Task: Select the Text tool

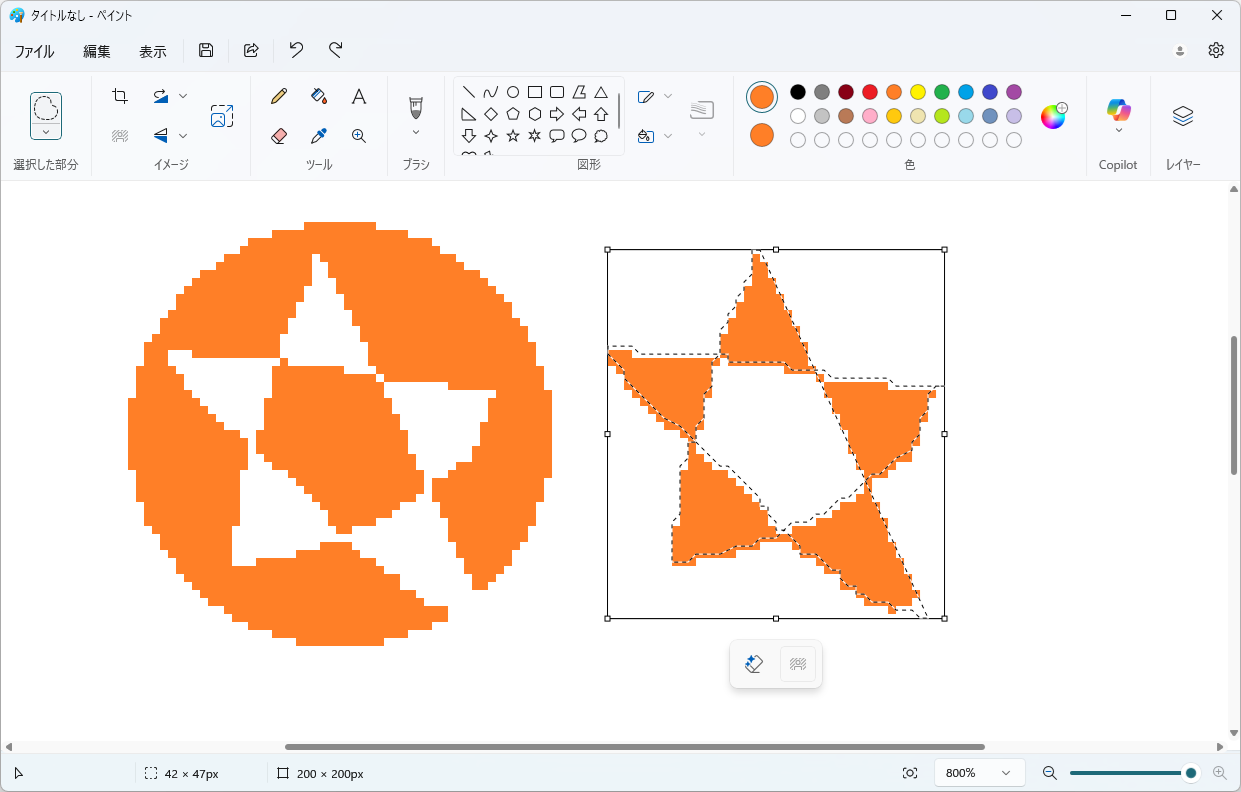Action: click(x=359, y=96)
